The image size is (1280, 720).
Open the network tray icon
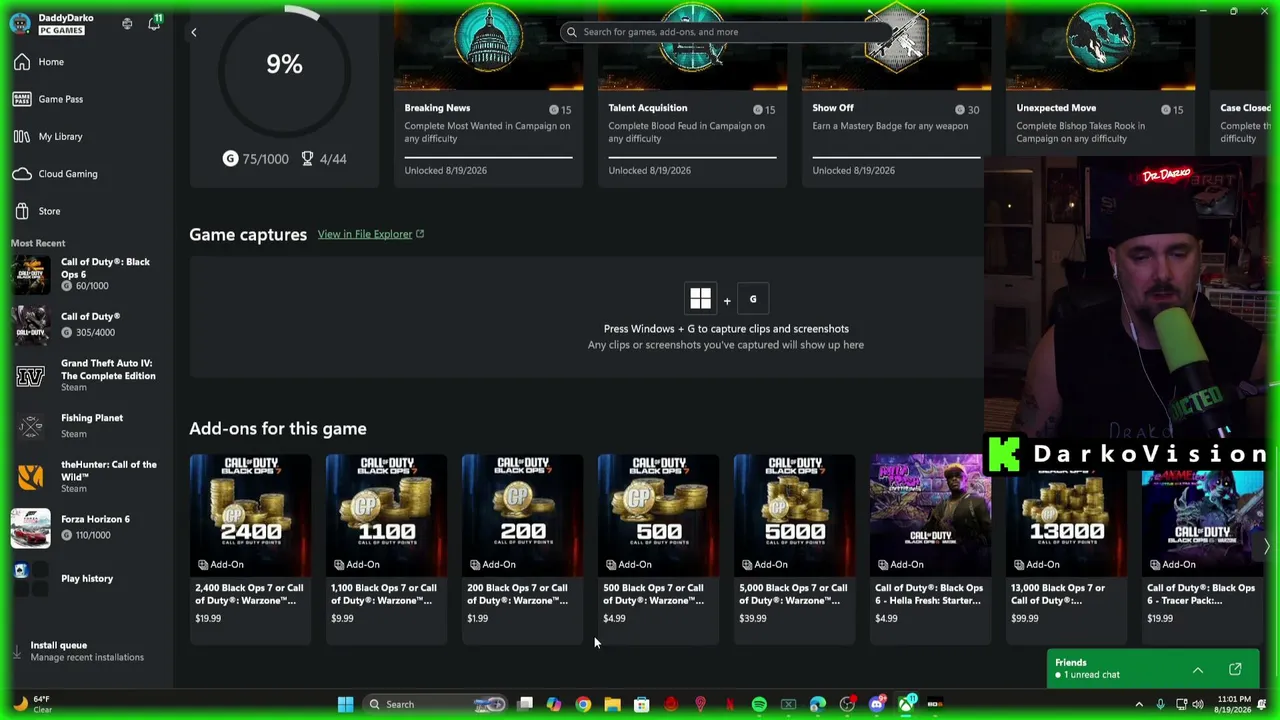tap(1181, 704)
